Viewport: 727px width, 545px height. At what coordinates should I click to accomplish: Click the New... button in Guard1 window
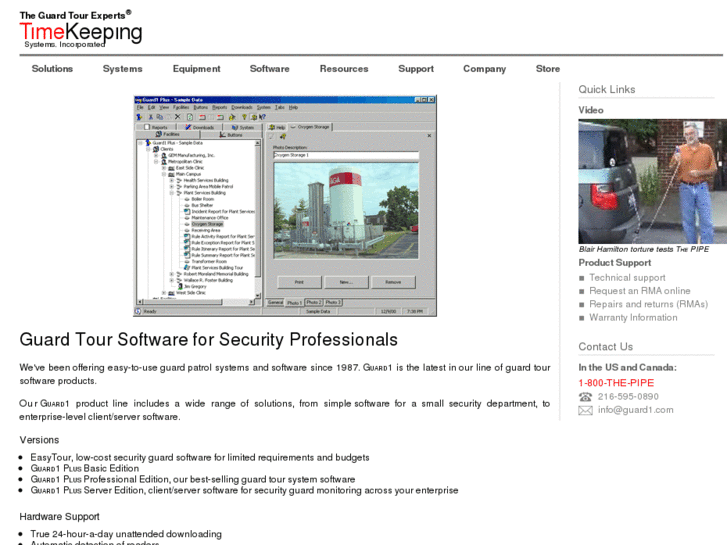[x=346, y=282]
